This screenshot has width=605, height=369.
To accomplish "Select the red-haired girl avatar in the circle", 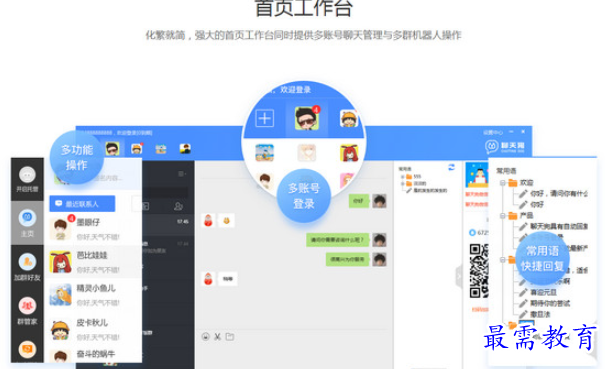I will click(x=349, y=152).
